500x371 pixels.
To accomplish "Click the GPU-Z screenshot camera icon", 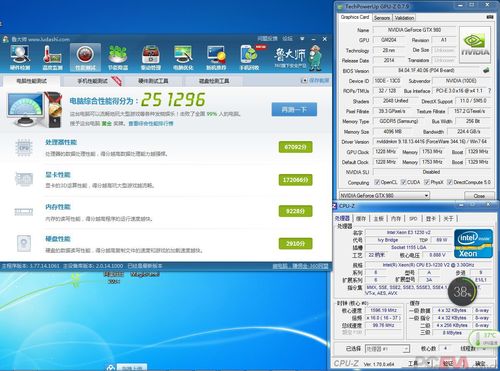I will pos(490,17).
